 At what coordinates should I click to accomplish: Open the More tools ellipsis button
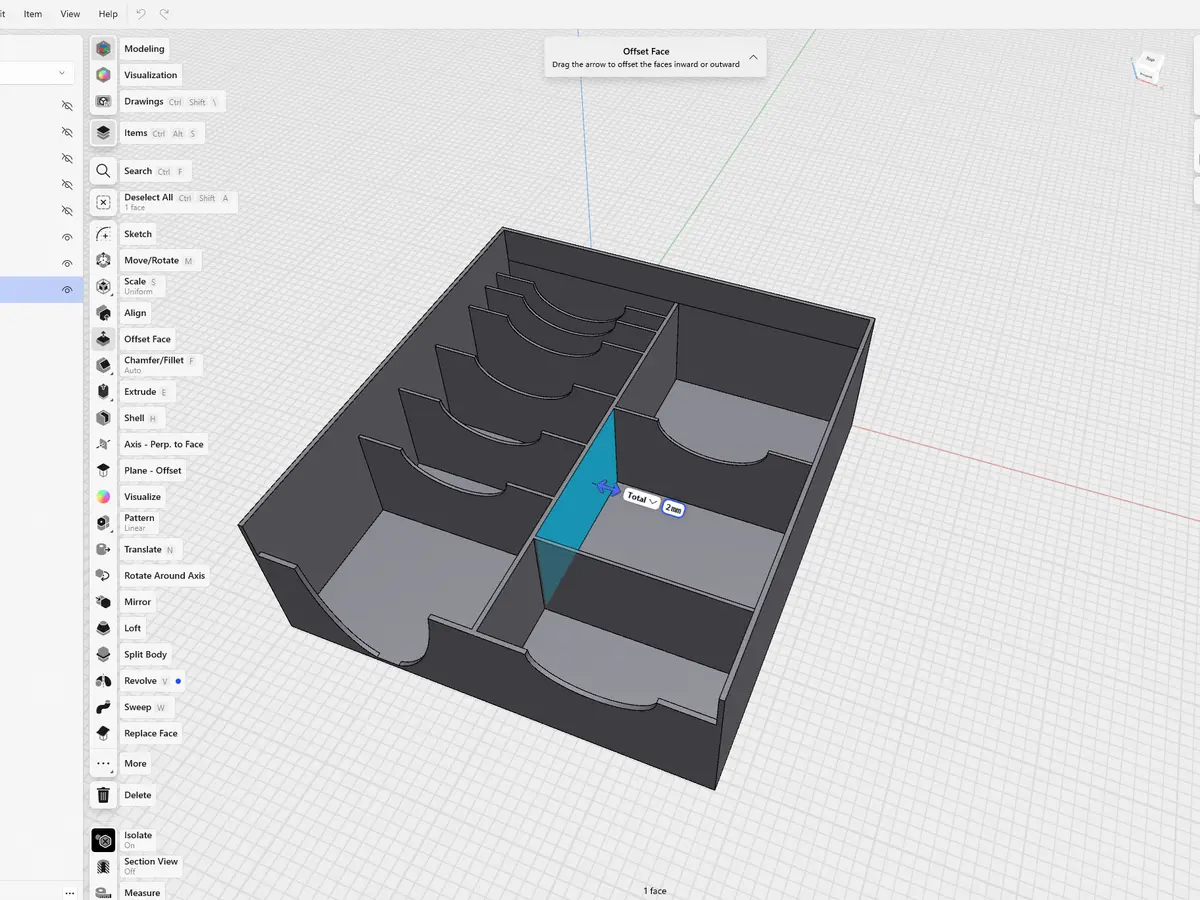103,763
